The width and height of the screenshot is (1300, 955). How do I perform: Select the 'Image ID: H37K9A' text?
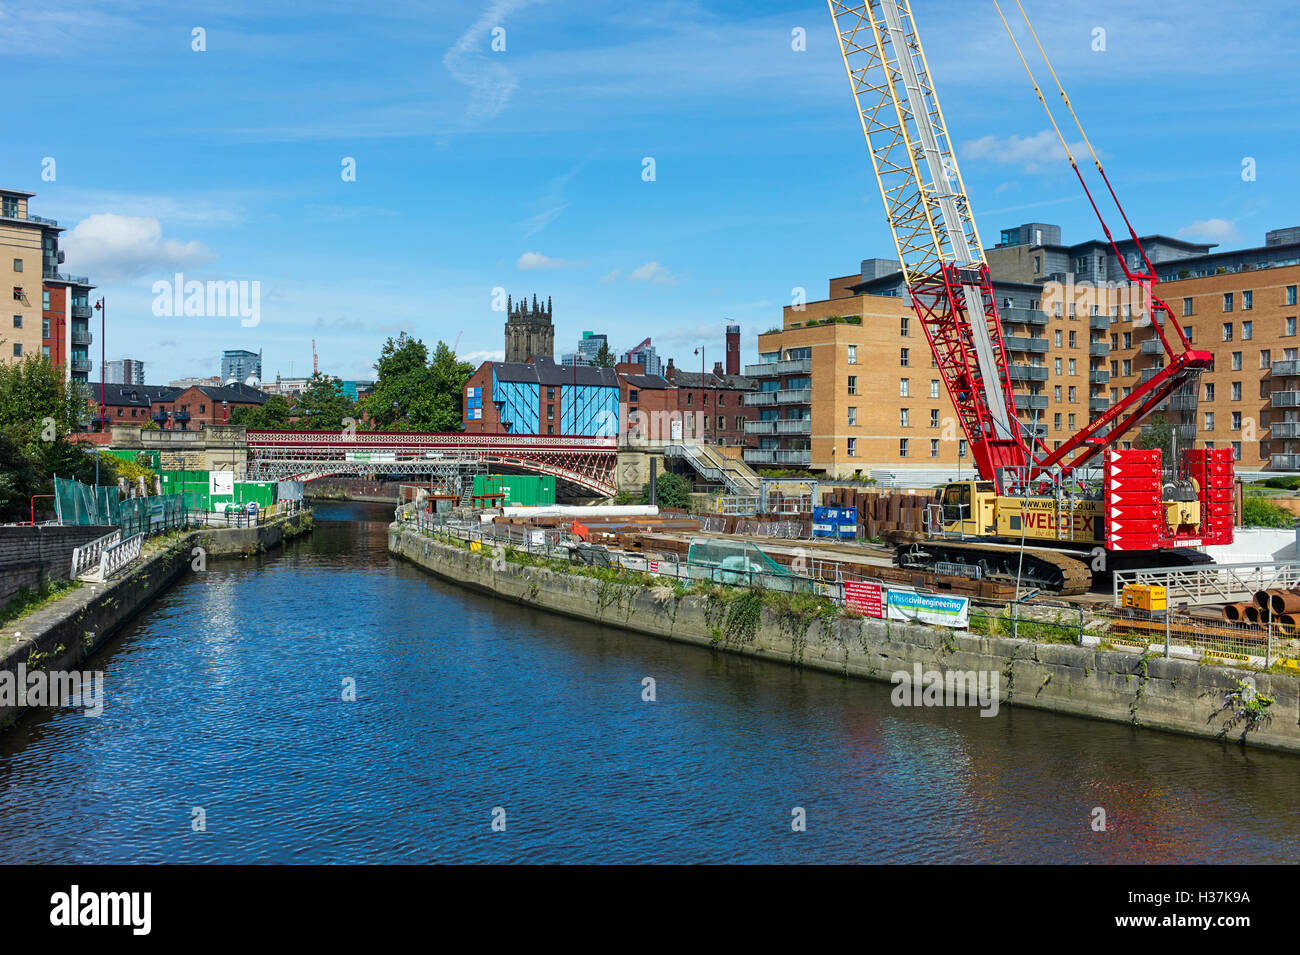tap(1190, 897)
